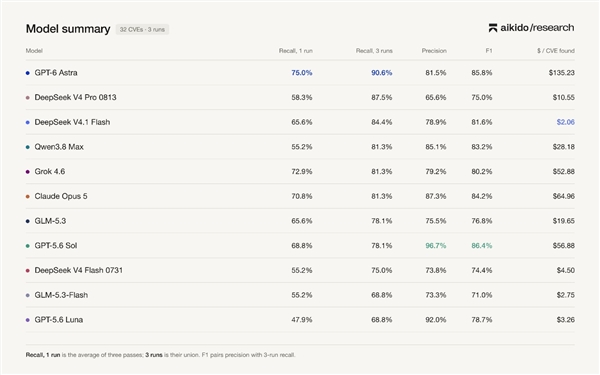
Task: Click the 'Recall, 3 runs' column header
Action: click(x=374, y=51)
